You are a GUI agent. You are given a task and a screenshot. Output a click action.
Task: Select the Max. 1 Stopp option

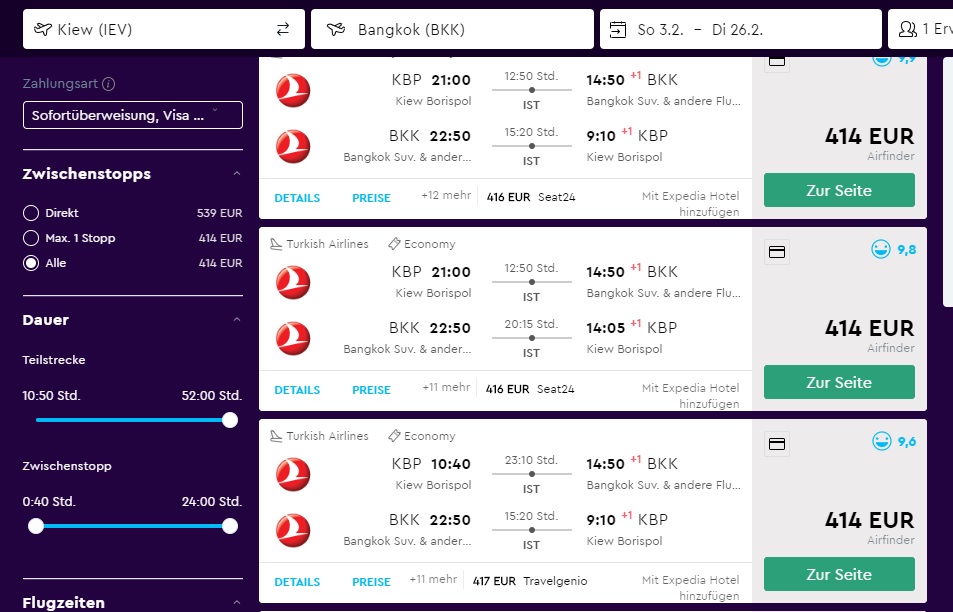[31, 238]
